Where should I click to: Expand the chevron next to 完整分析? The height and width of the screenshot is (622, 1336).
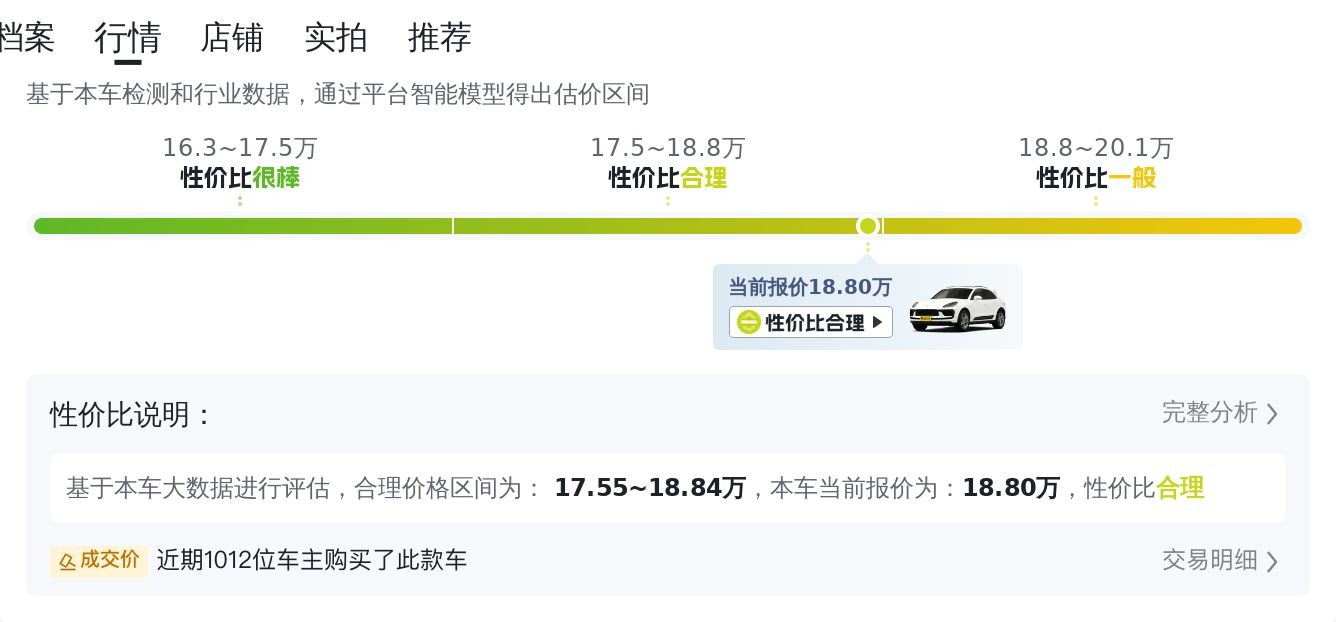(x=1272, y=414)
